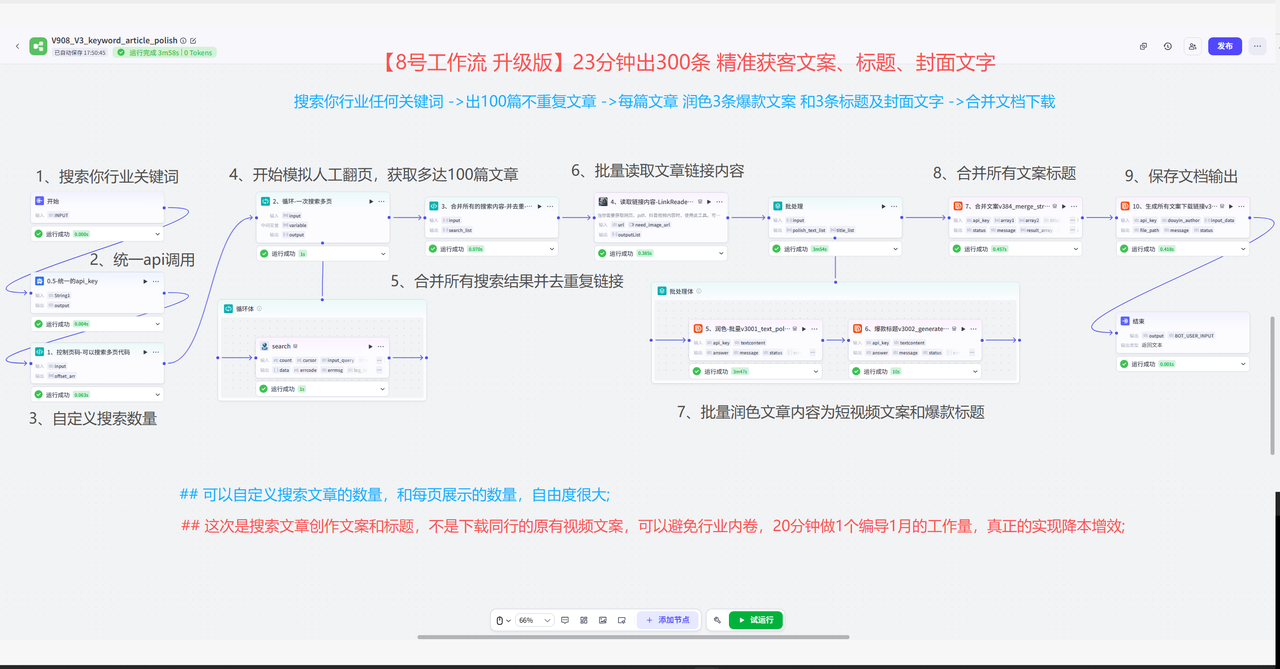Image resolution: width=1280 pixels, height=669 pixels.
Task: Open more menu on 0.5-统一的api_key node
Action: pos(156,281)
